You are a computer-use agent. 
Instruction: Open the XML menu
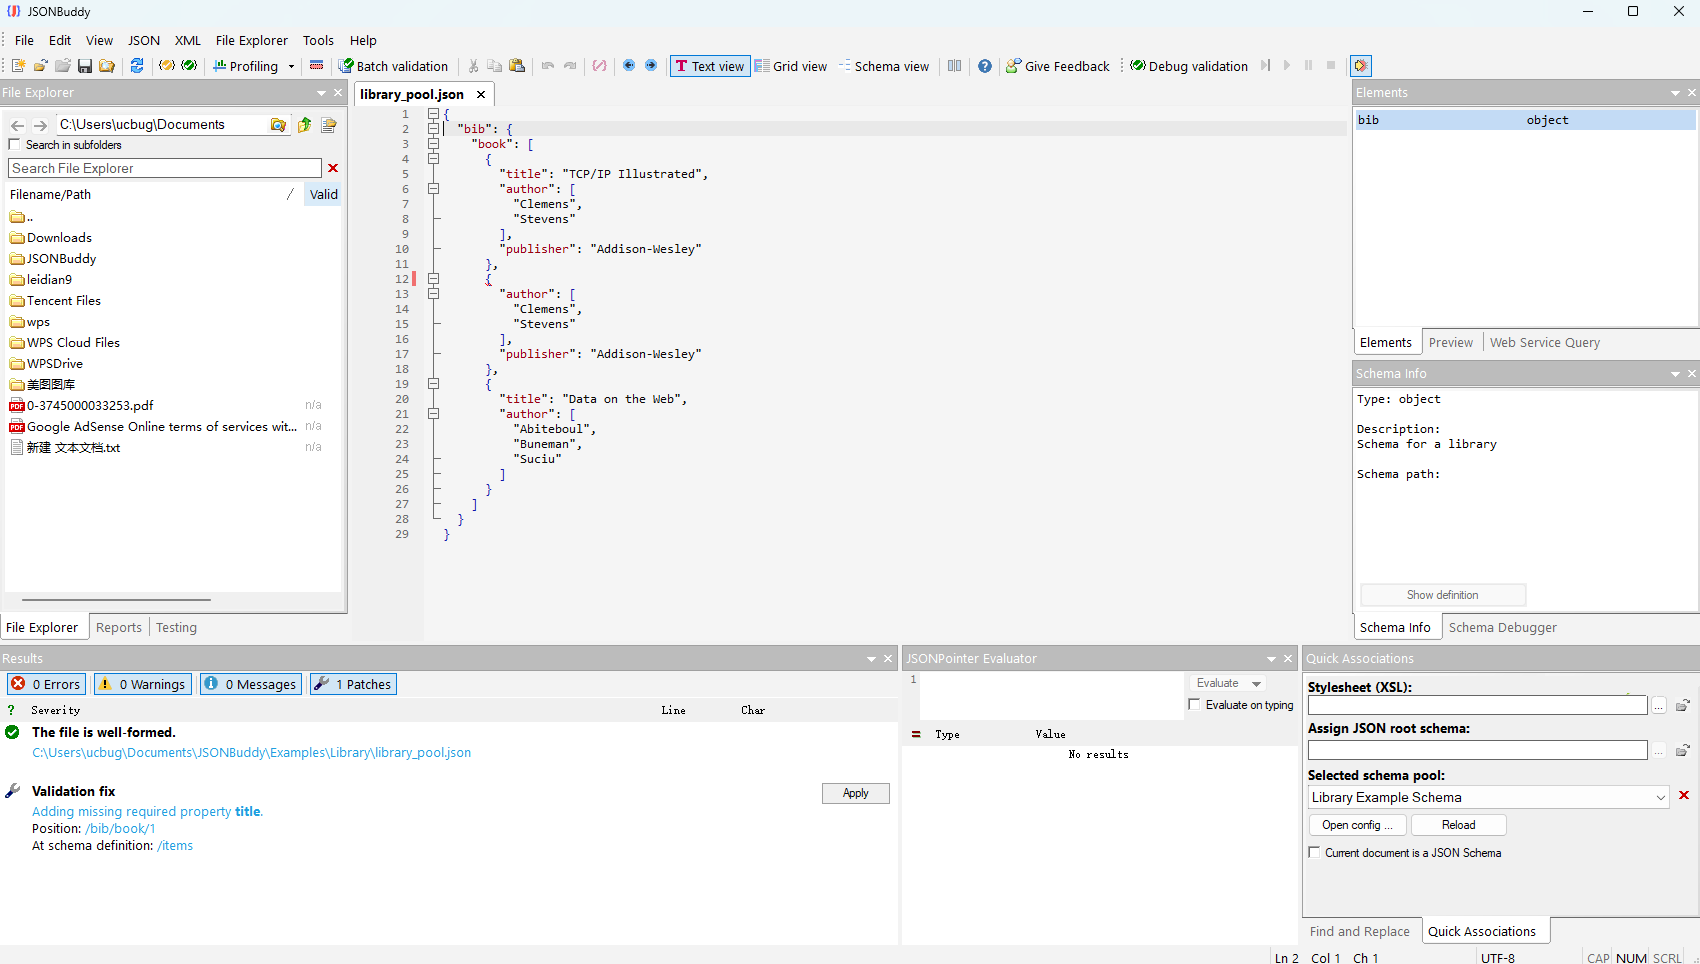coord(188,40)
